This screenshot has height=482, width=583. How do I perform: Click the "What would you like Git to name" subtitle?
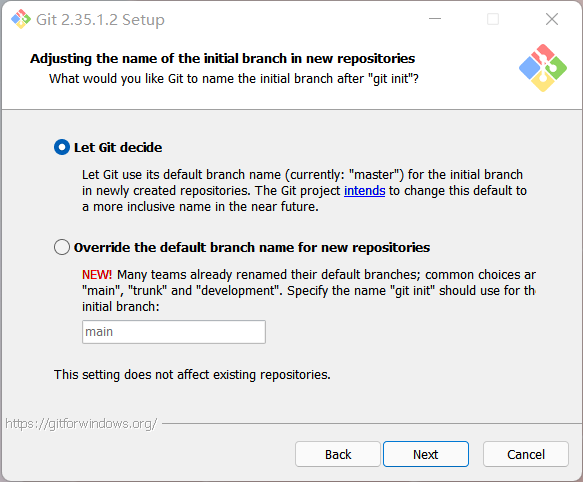point(233,79)
